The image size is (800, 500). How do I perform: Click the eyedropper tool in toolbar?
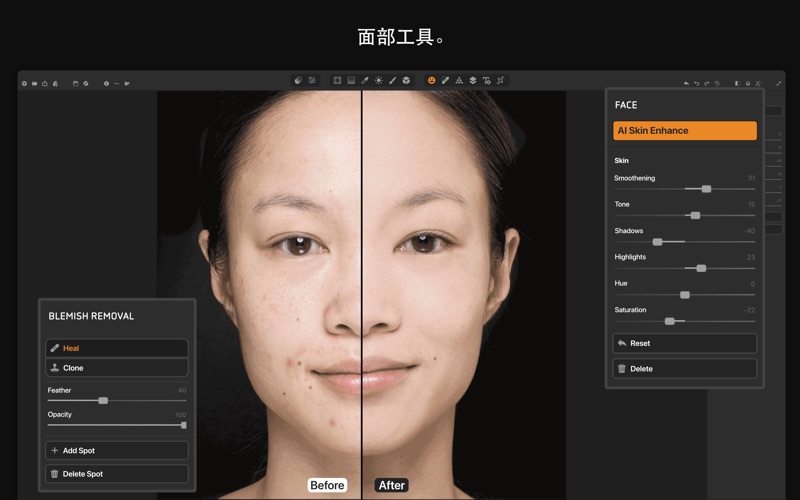[x=365, y=80]
